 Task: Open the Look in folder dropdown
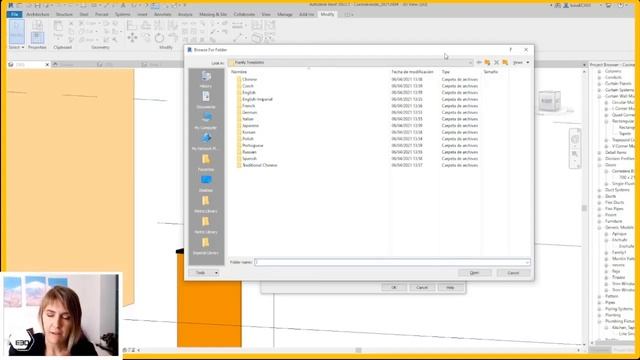tap(470, 62)
